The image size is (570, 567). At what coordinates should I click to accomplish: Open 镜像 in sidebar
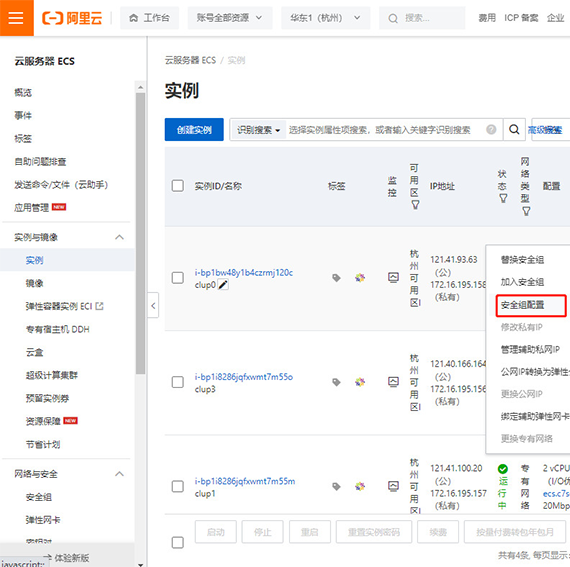[x=34, y=283]
